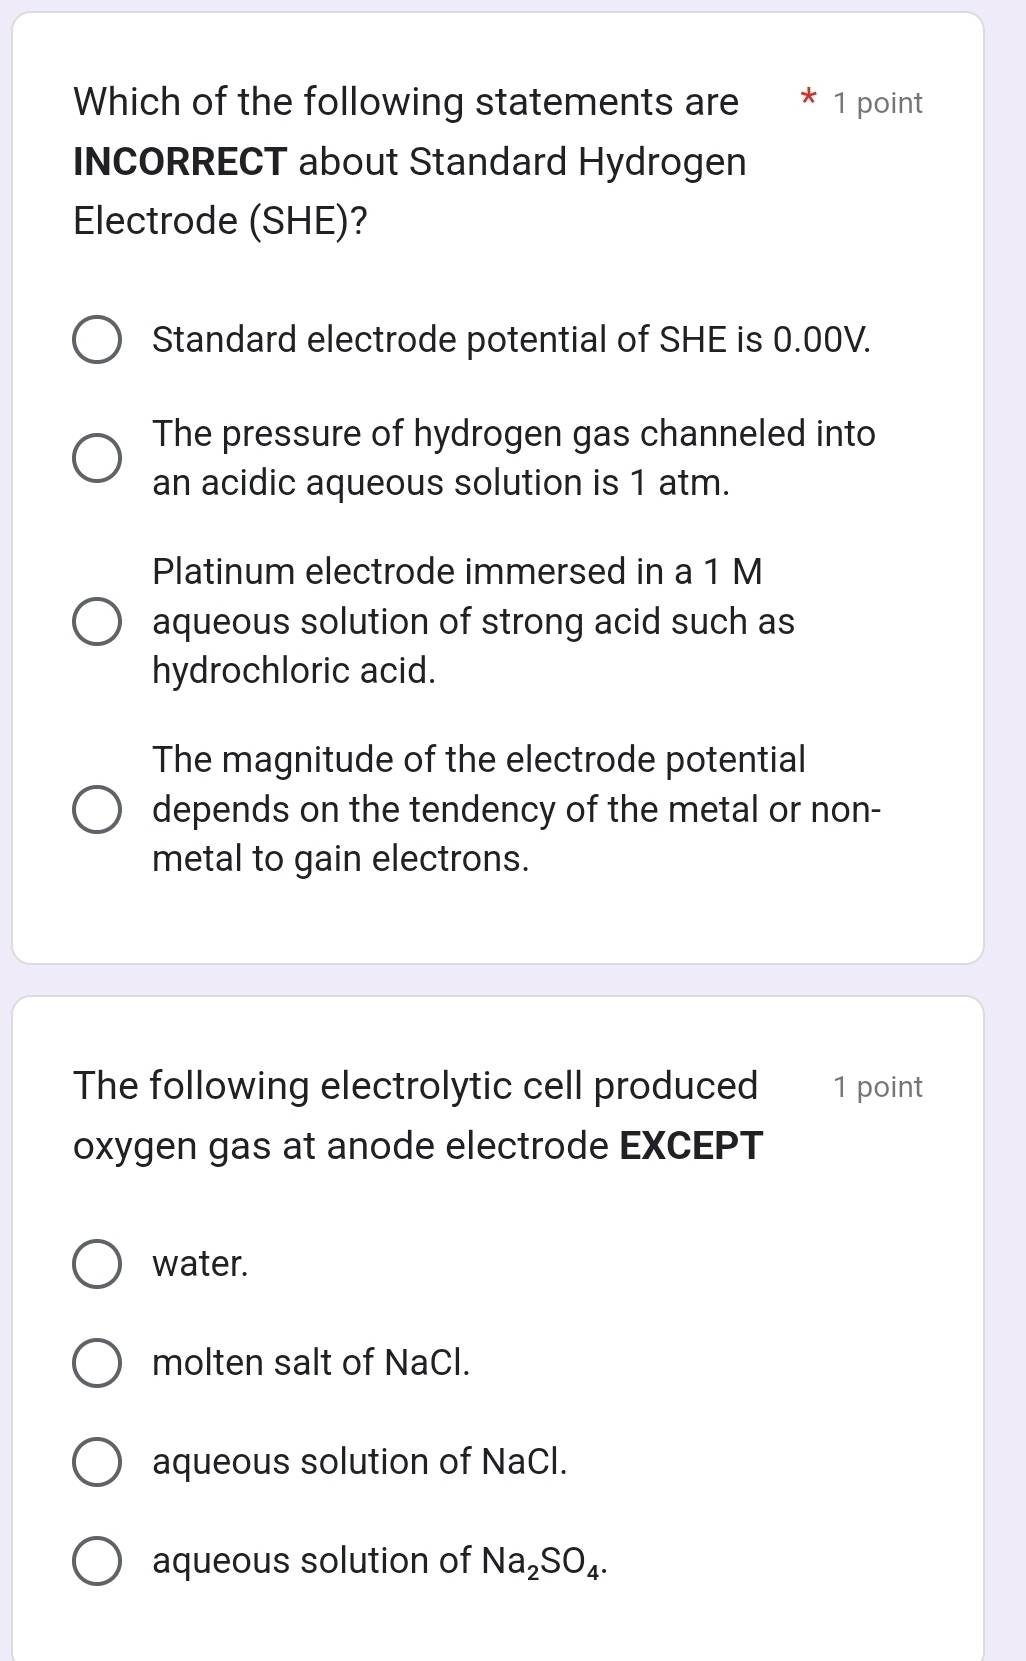Viewport: 1026px width, 1661px height.
Task: Click the "aqueous solution of NaCl." label text
Action: pos(359,1462)
